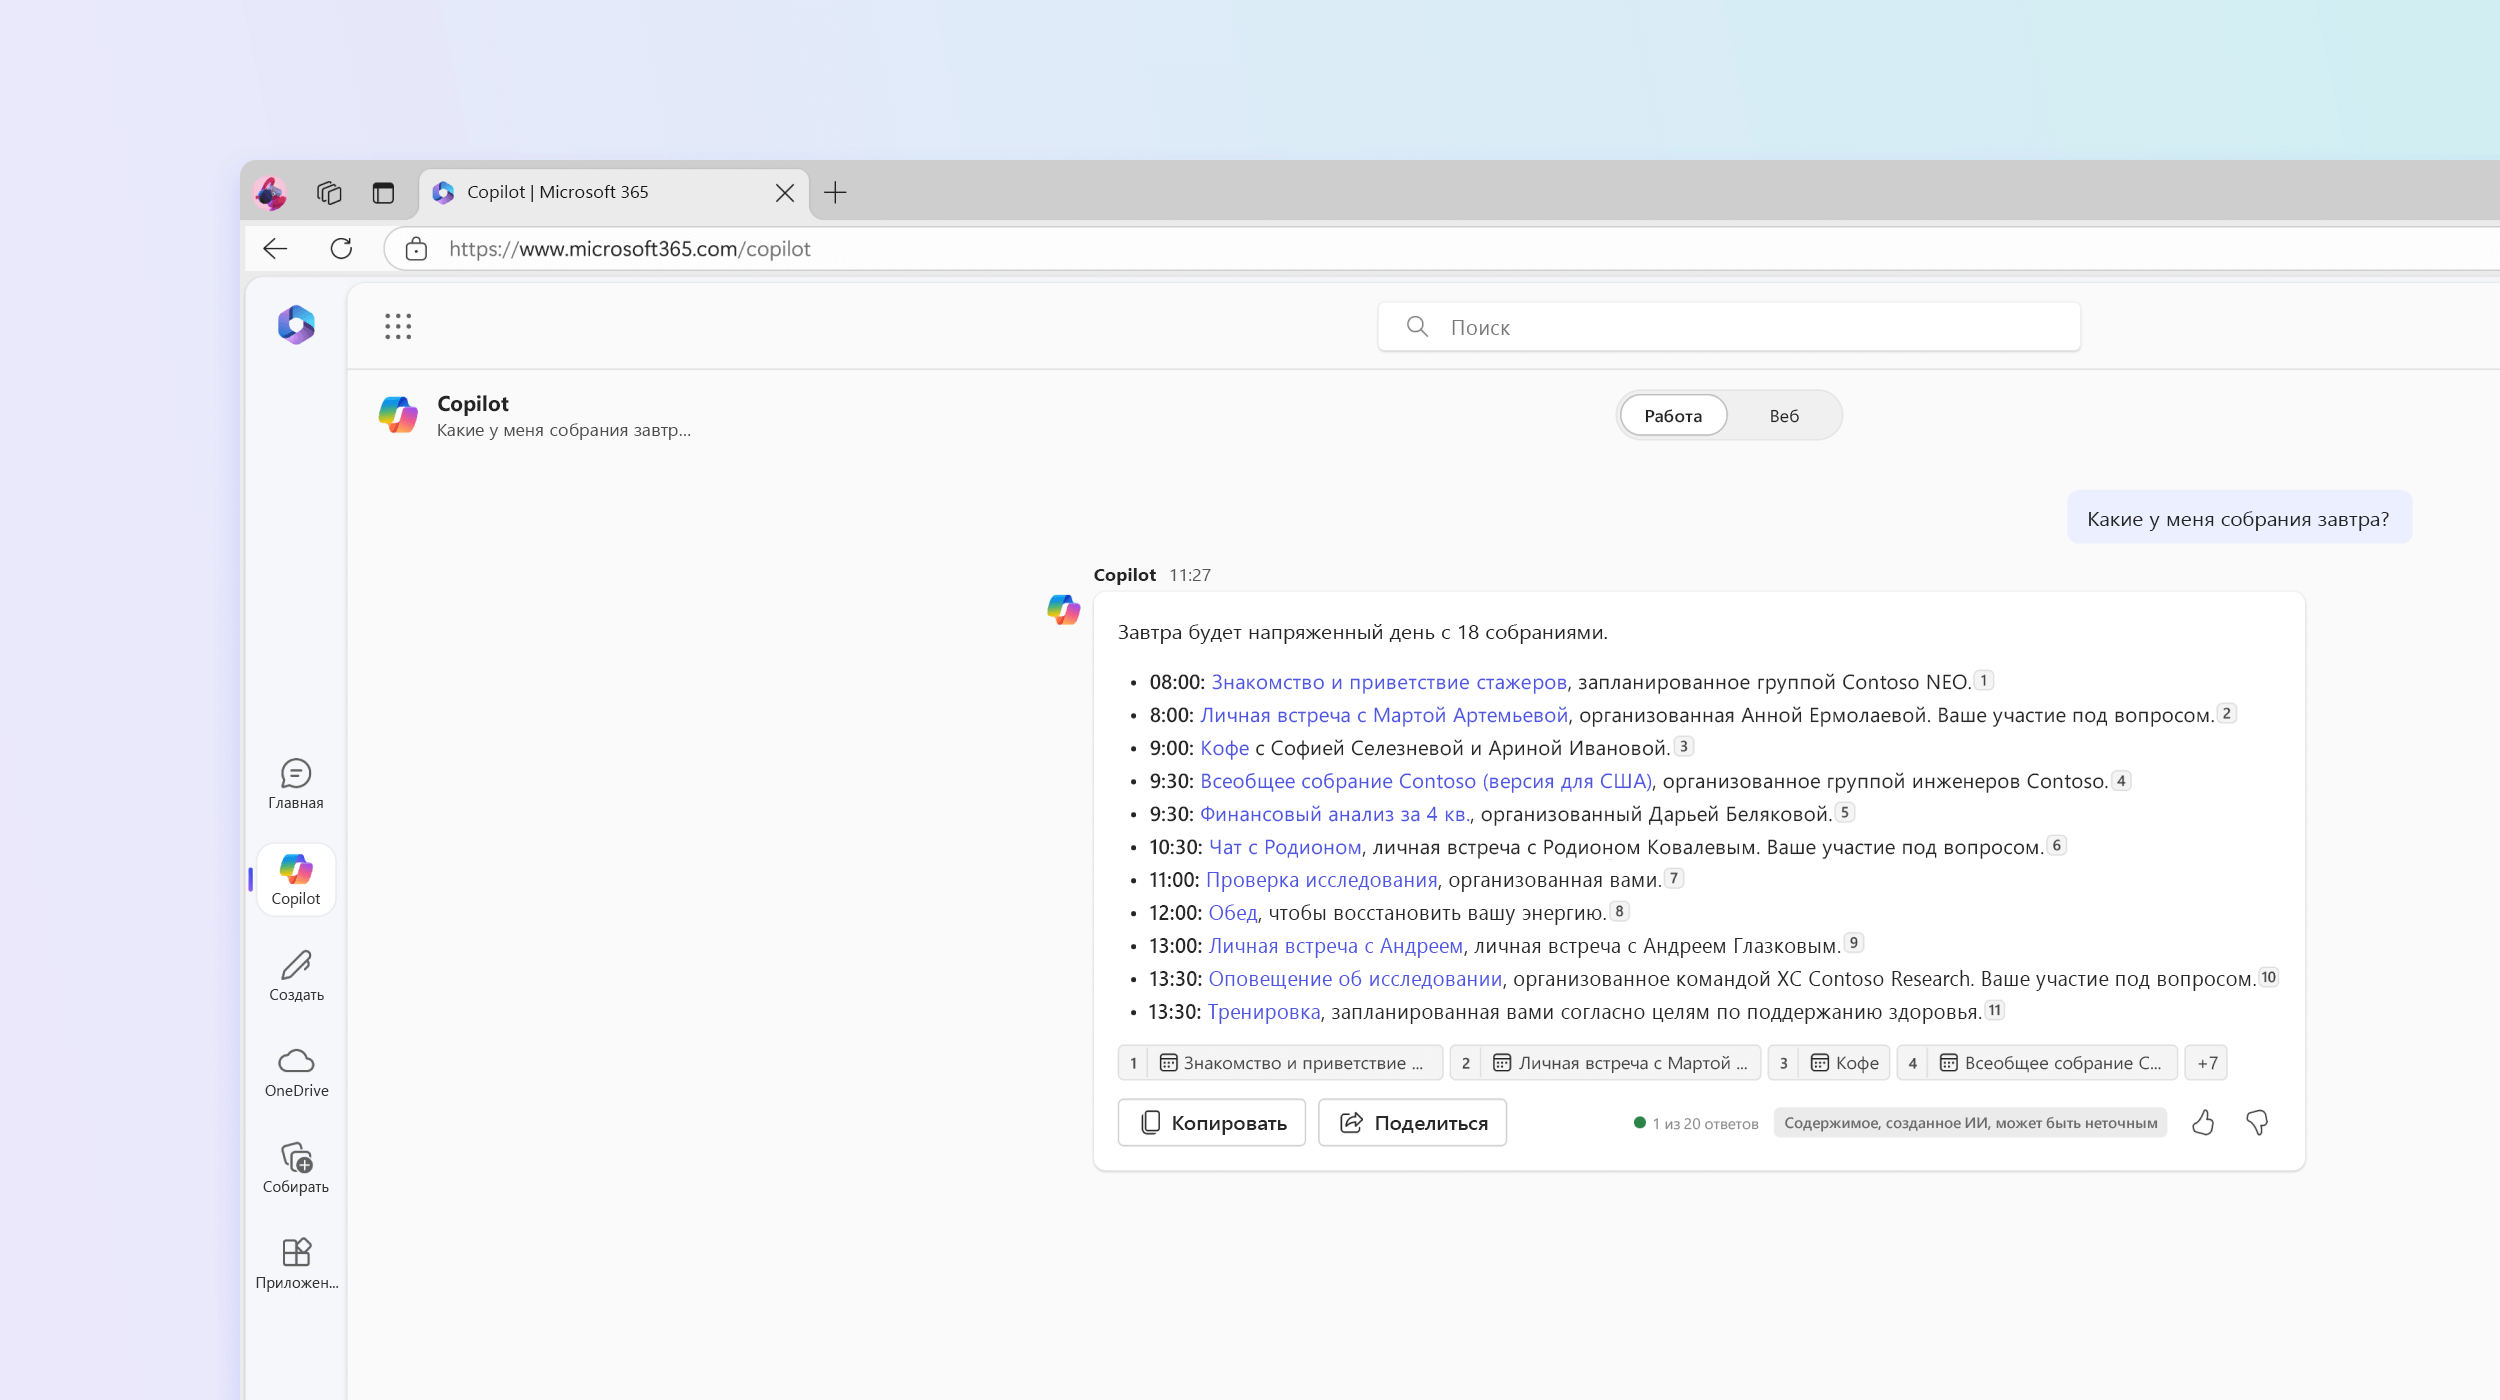
Task: Open a new browser tab
Action: coord(835,192)
